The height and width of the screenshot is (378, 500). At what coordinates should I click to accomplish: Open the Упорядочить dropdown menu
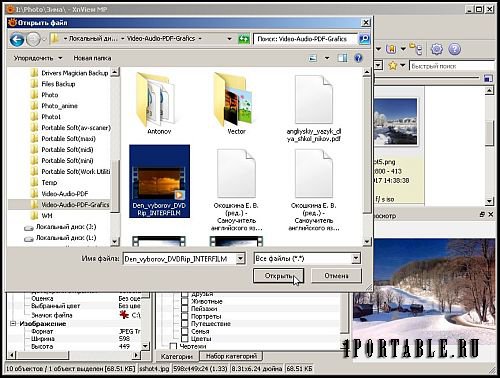(38, 58)
